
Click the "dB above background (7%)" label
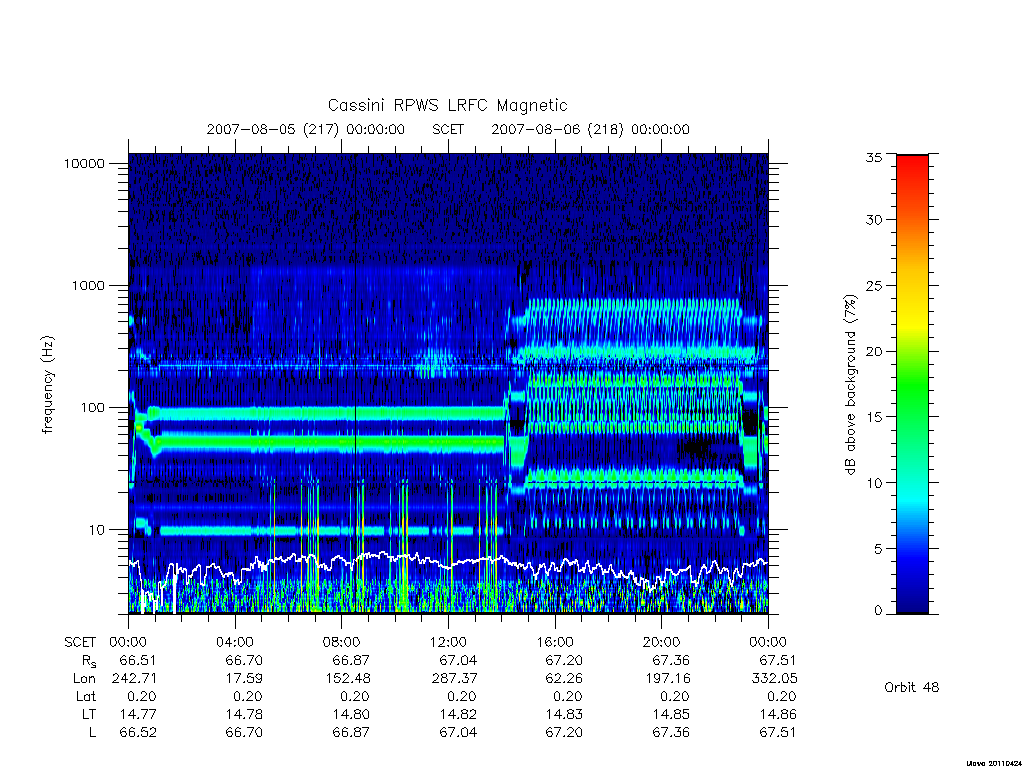tap(850, 385)
